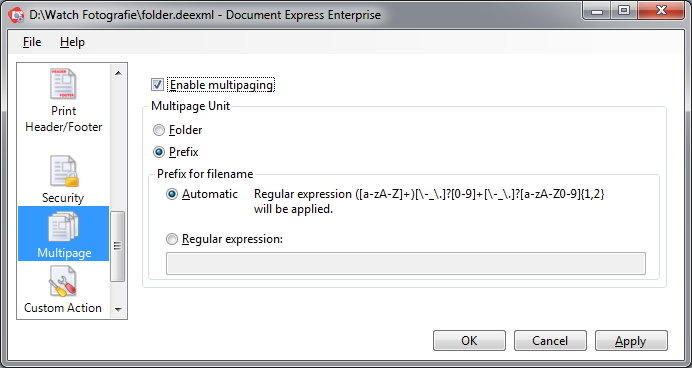
Task: Open the Print Header/Footer settings icon
Action: click(x=63, y=84)
